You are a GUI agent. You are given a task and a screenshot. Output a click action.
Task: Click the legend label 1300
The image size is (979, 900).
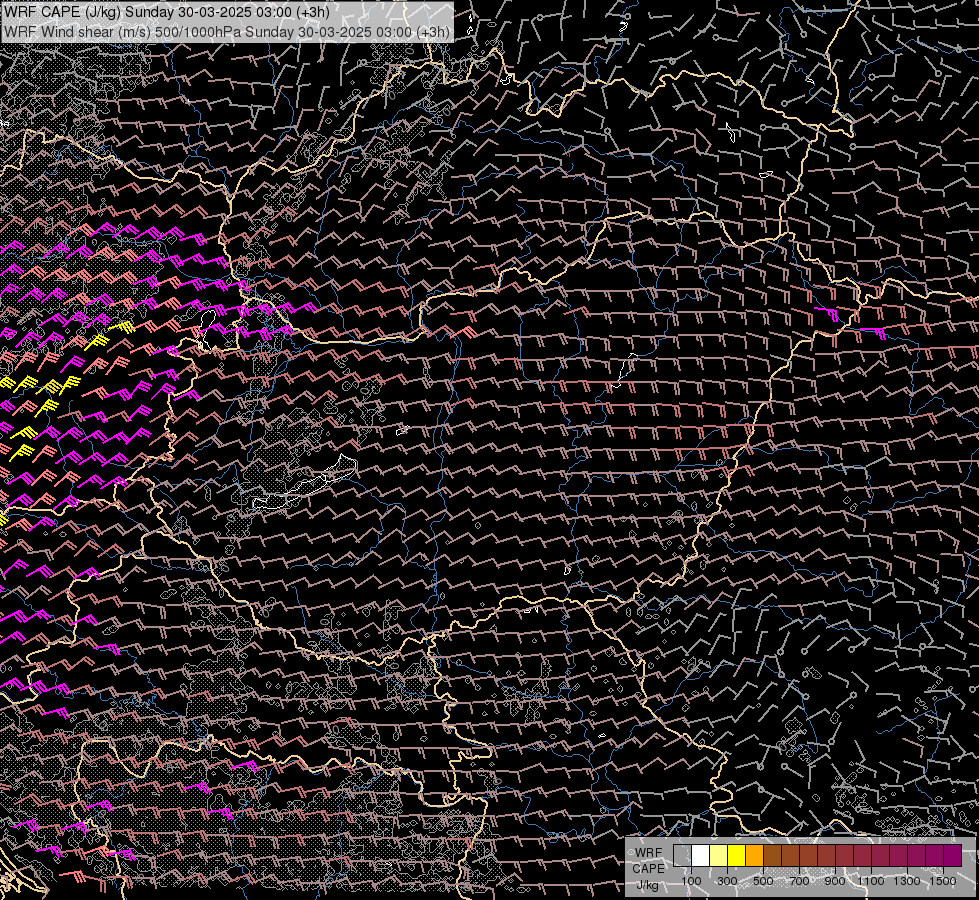pyautogui.click(x=907, y=881)
